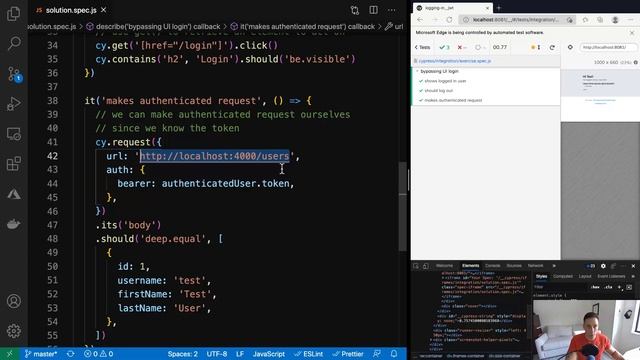Open the errors and warnings panel
Image resolution: width=640 pixels, height=360 pixels.
click(x=98, y=354)
